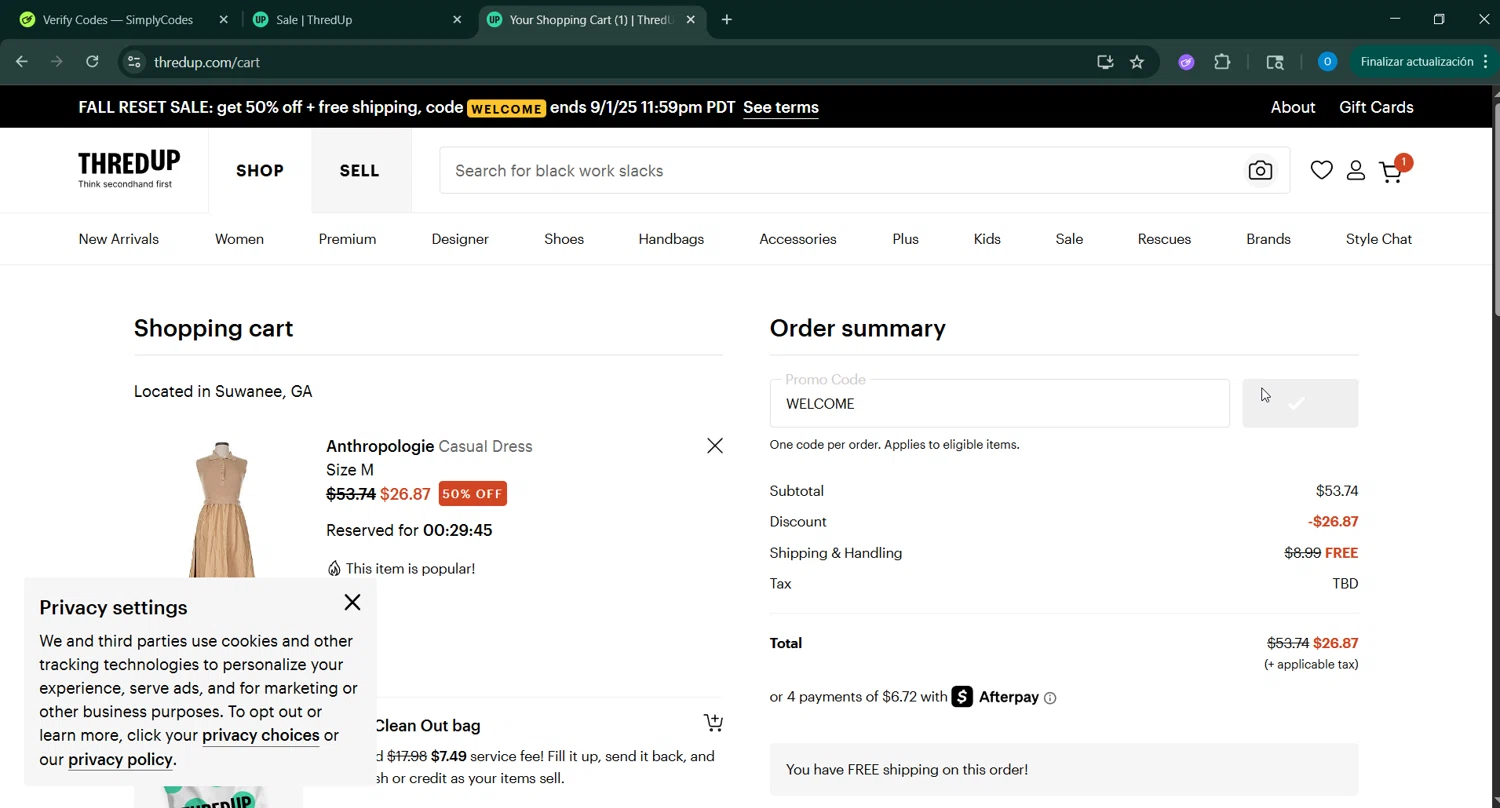The image size is (1500, 808).
Task: Open the Kids category
Action: click(987, 239)
